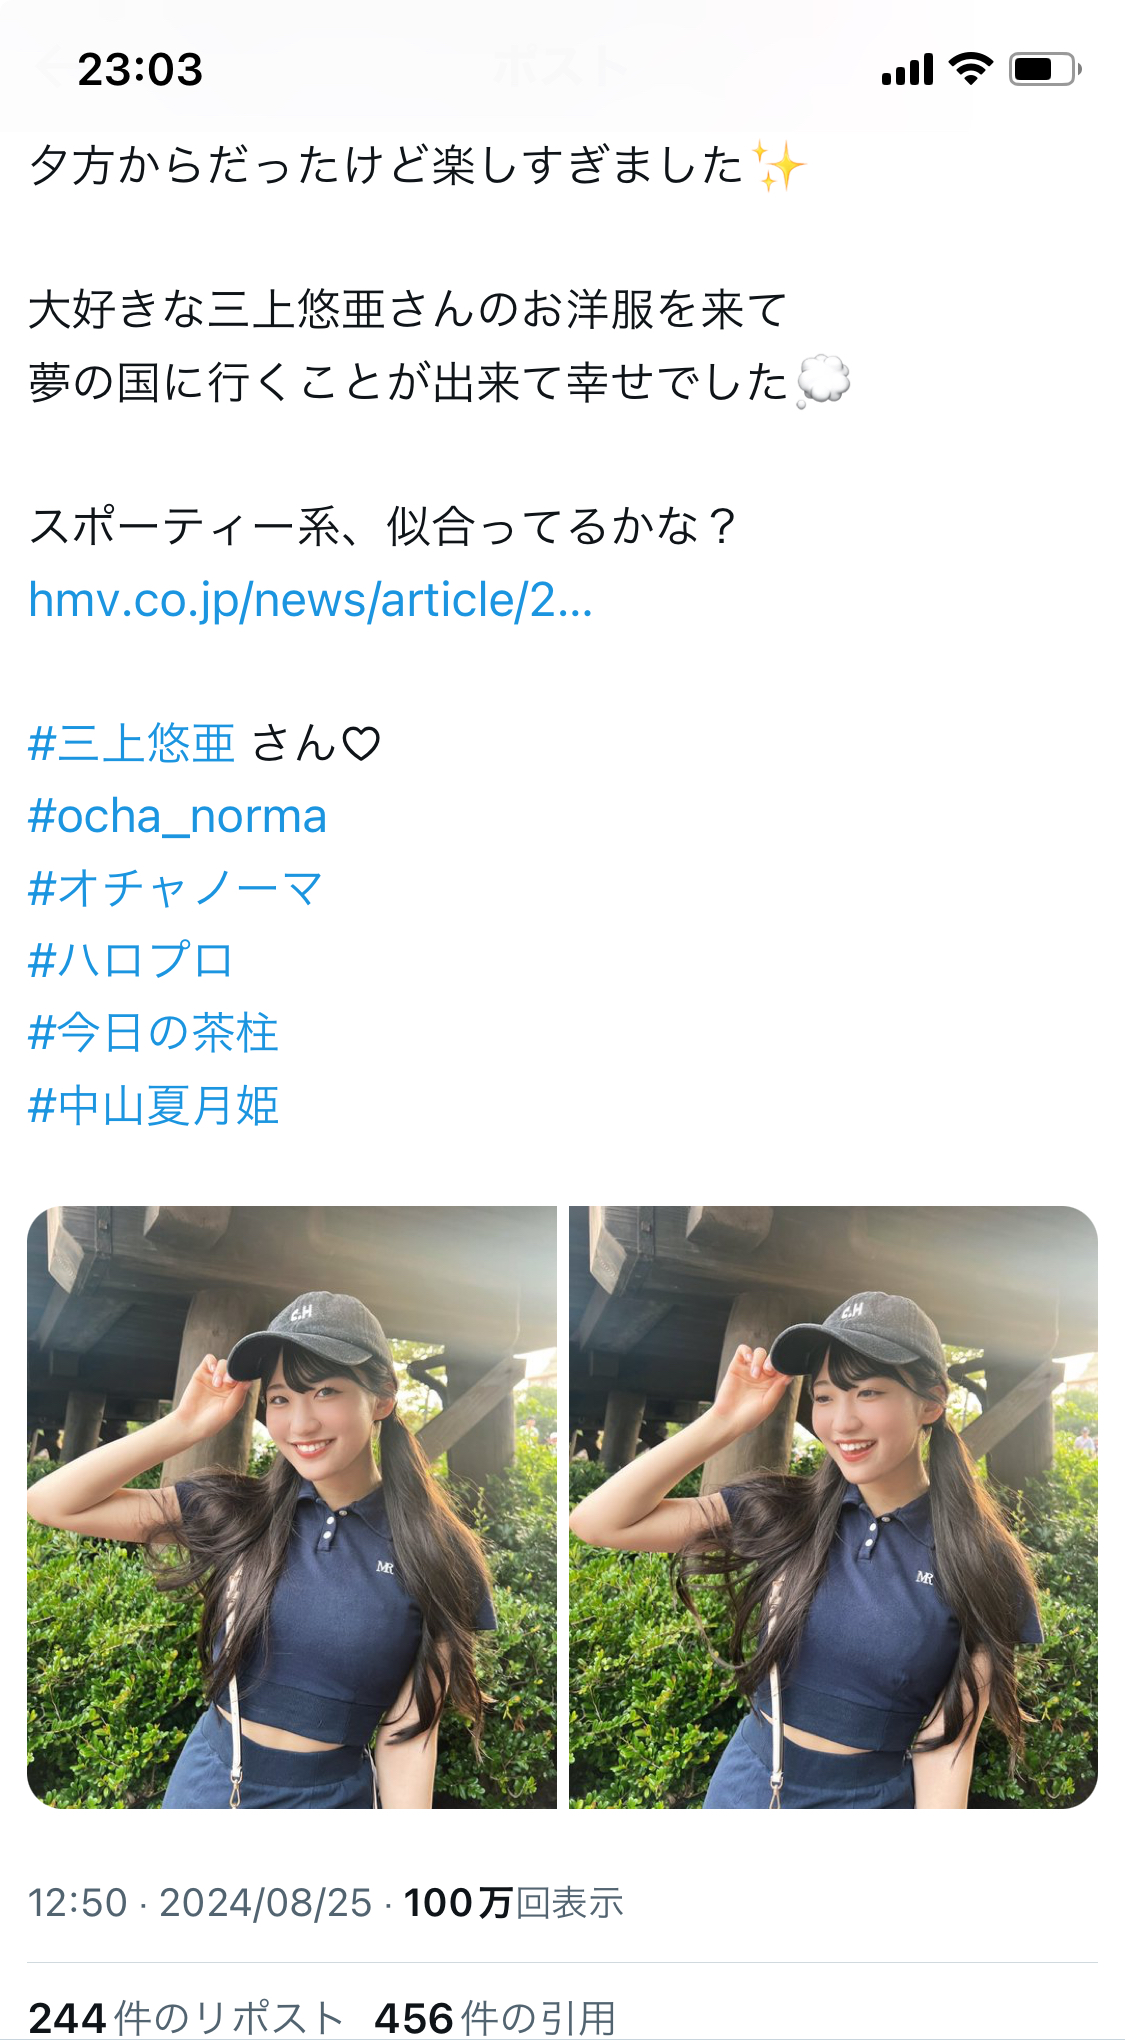Image resolution: width=1125 pixels, height=2040 pixels.
Task: Tap the faded ポスト header title
Action: [560, 68]
